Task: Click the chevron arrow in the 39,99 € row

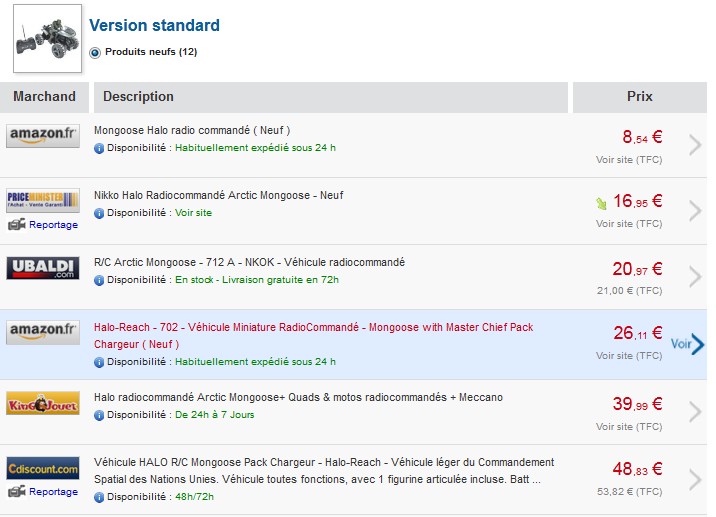Action: (x=695, y=412)
